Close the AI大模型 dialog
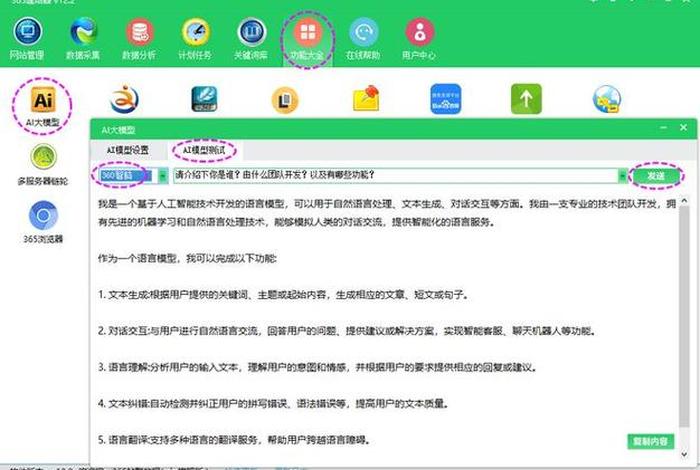Image resolution: width=700 pixels, height=470 pixels. [683, 128]
